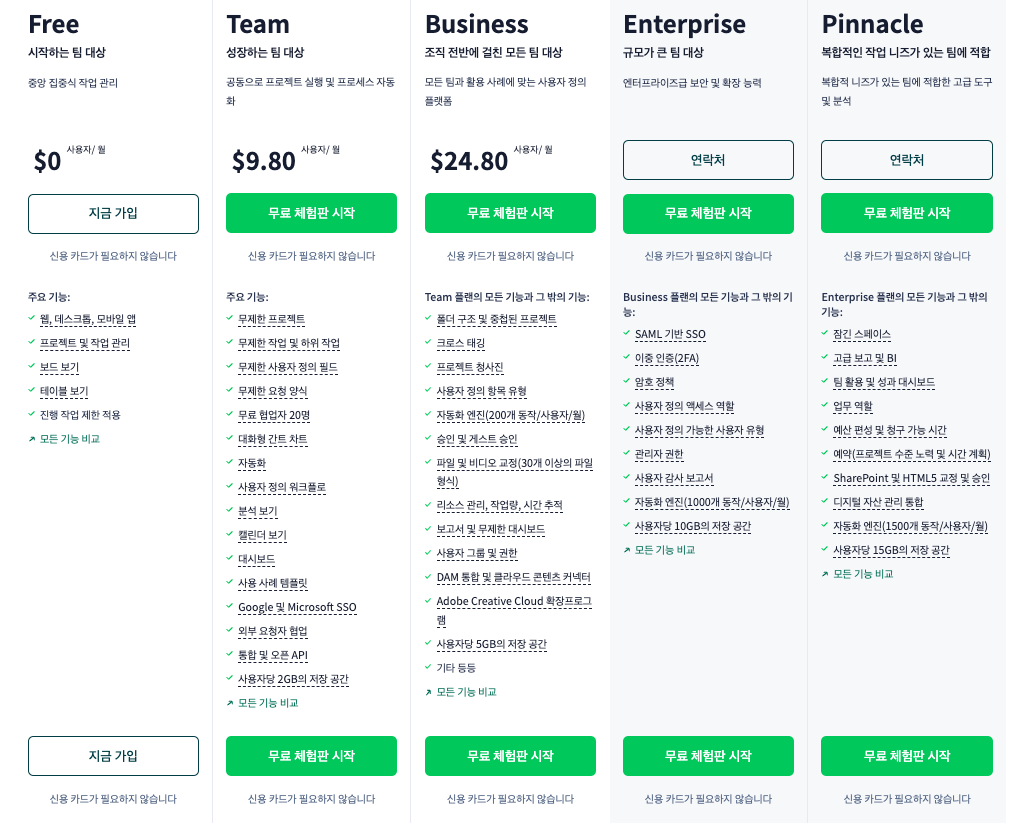Click the bottom 지금 가입 button in Free plan
The height and width of the screenshot is (823, 1013).
(113, 756)
